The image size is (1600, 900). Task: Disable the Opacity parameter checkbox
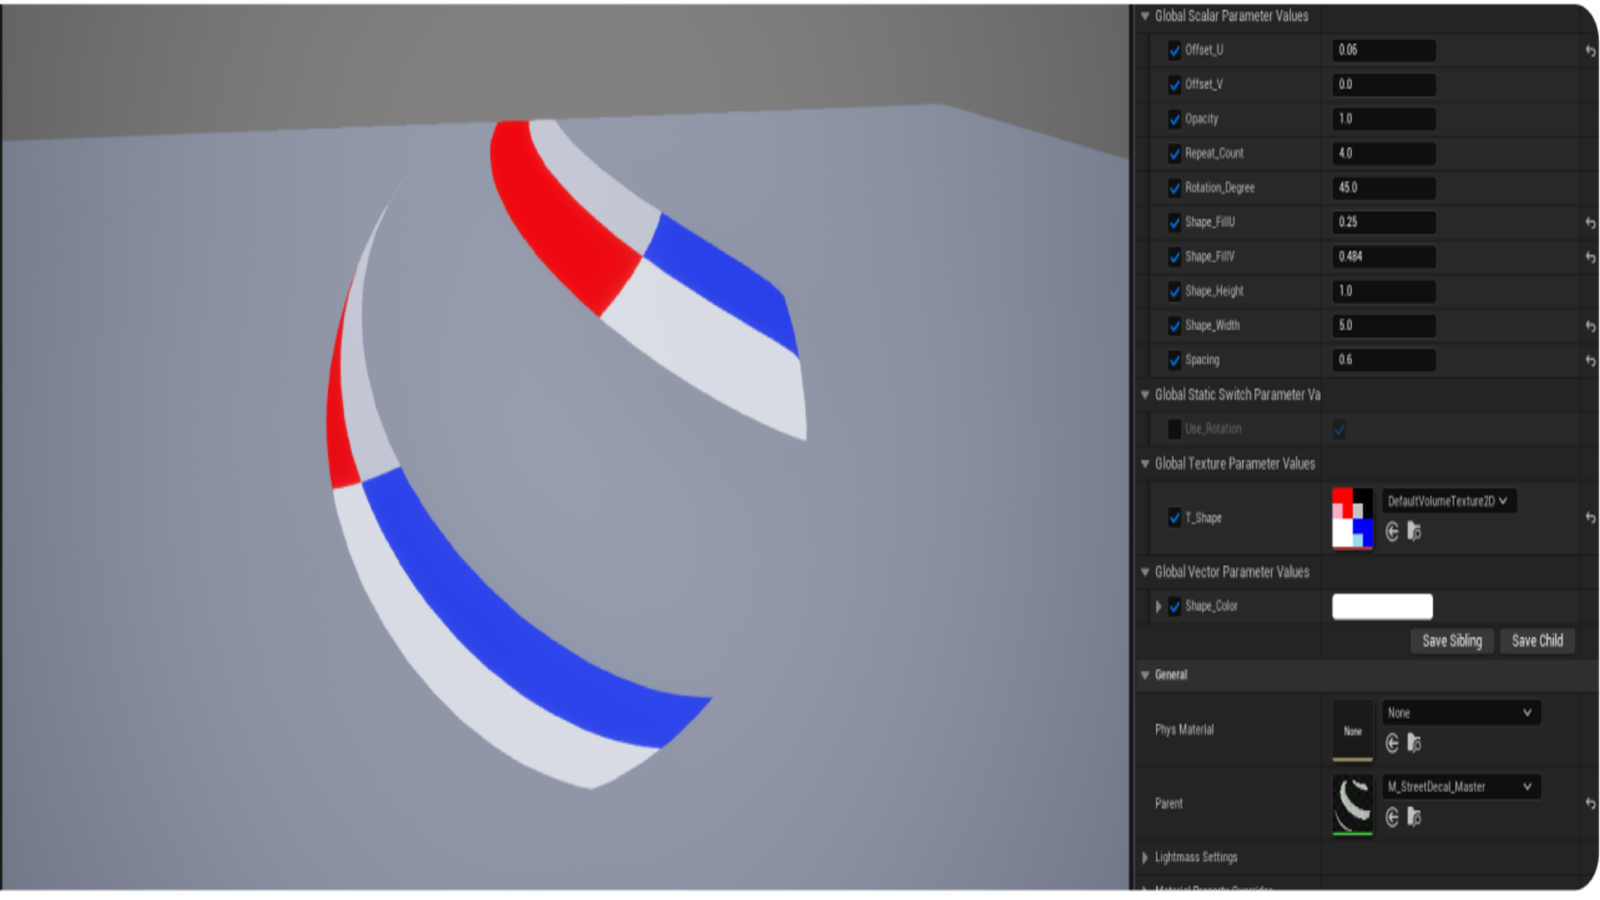[x=1174, y=119]
